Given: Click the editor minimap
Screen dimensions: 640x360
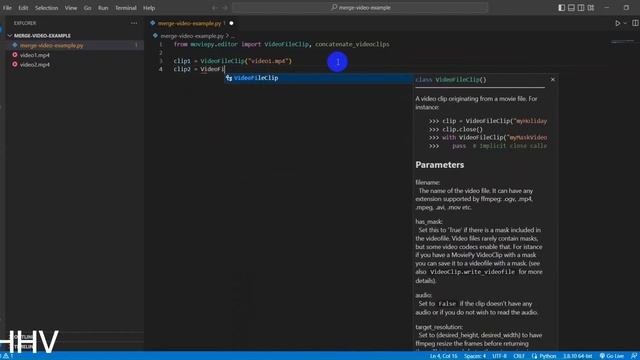Looking at the screenshot, I should coord(622,42).
